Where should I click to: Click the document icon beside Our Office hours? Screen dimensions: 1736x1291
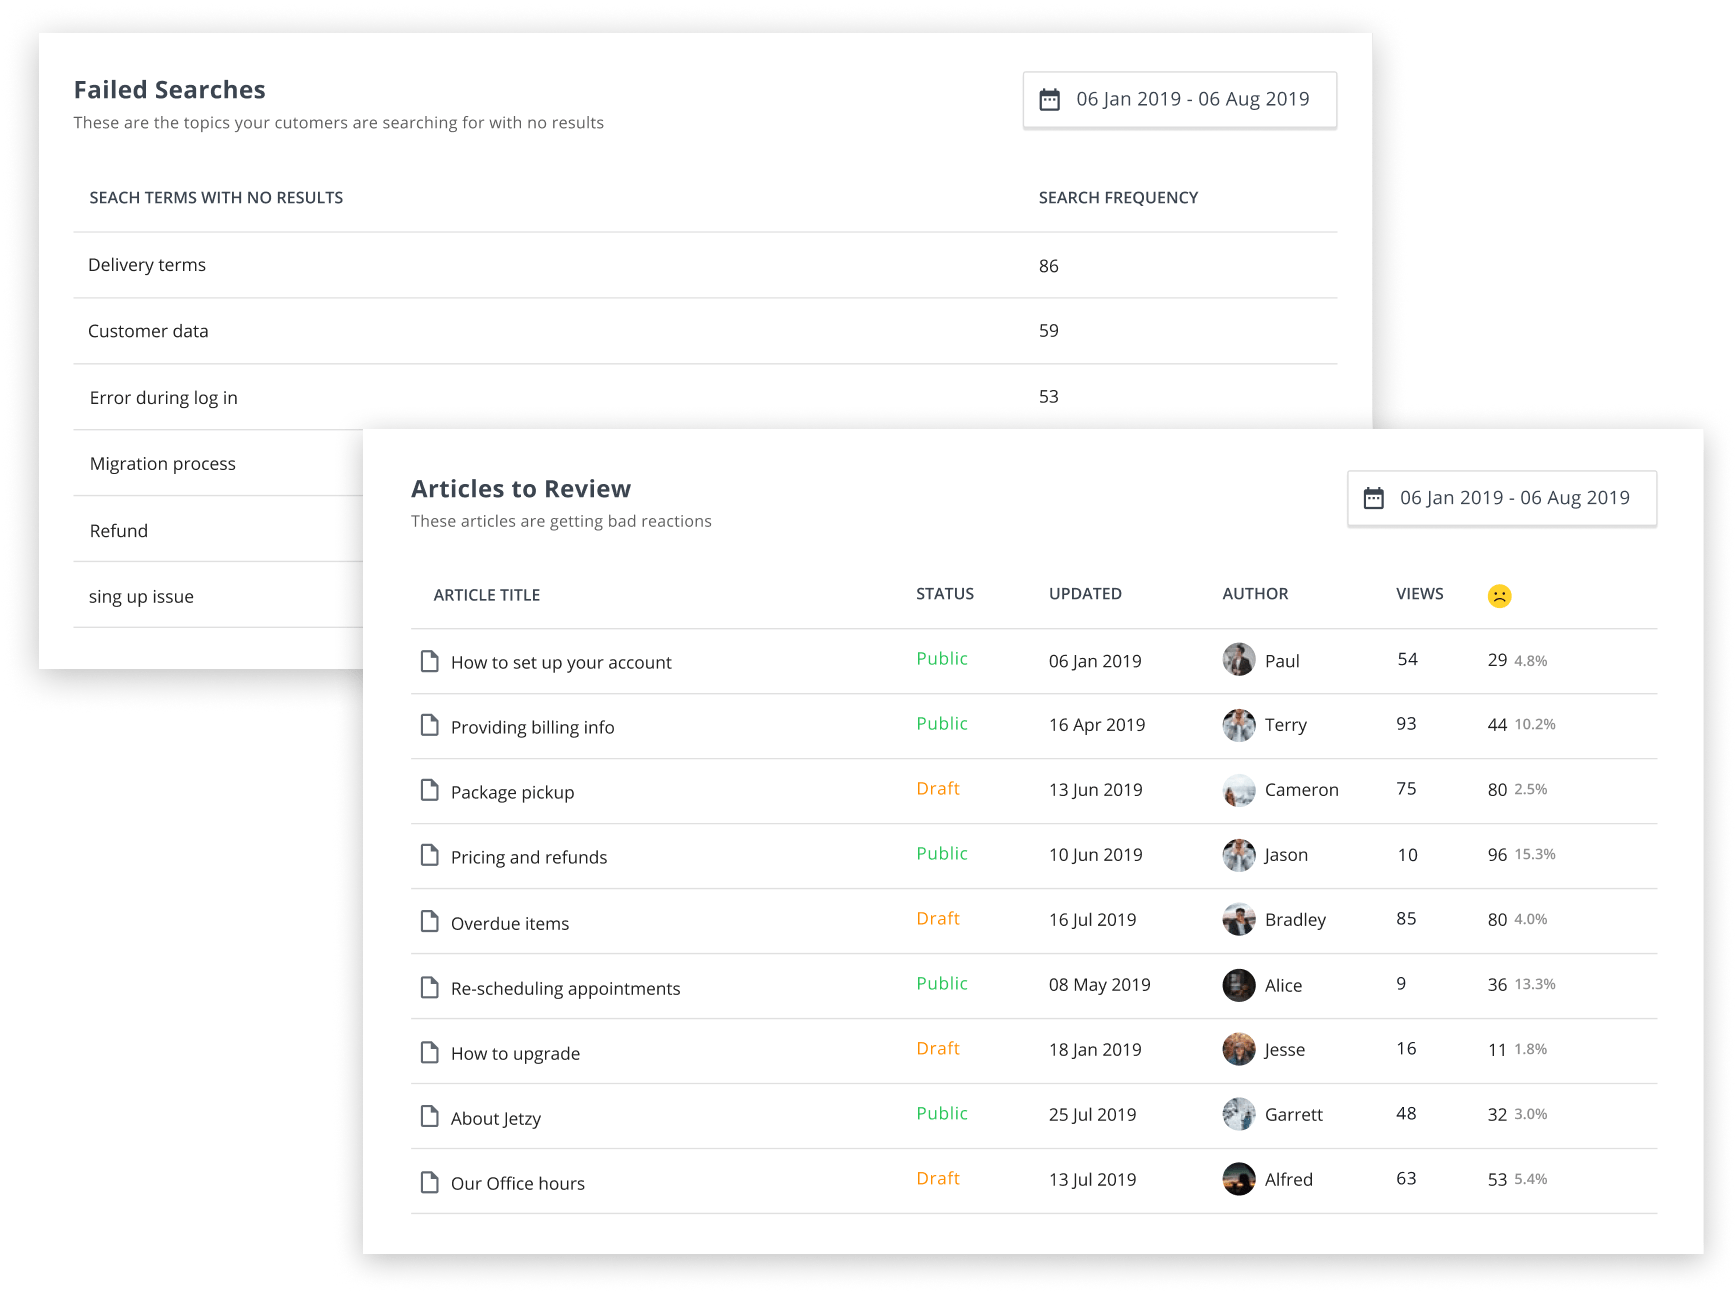430,1181
